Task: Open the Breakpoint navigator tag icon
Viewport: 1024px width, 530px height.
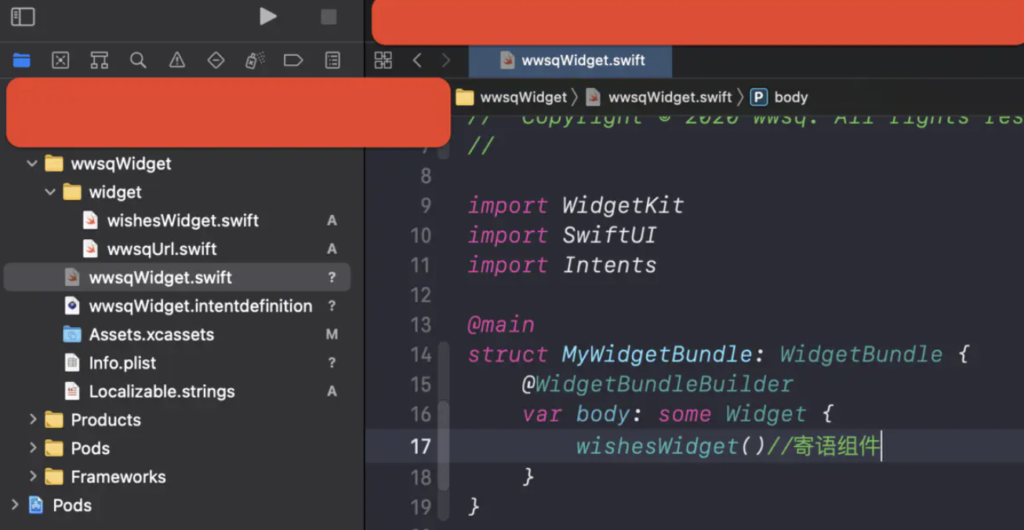Action: coord(293,61)
